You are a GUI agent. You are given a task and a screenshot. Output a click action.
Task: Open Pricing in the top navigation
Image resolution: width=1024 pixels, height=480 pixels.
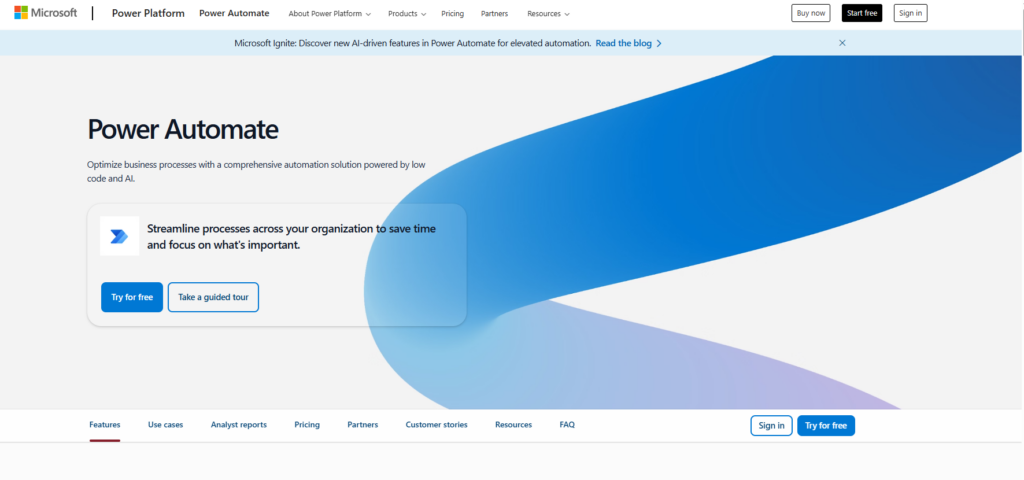453,14
